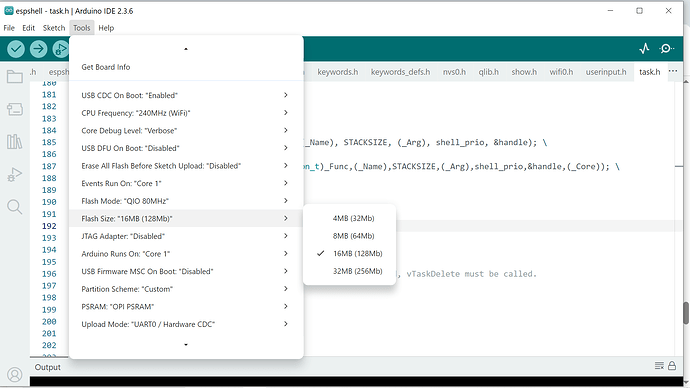The image size is (690, 388).
Task: Click line number 187 in gutter
Action: [49, 166]
